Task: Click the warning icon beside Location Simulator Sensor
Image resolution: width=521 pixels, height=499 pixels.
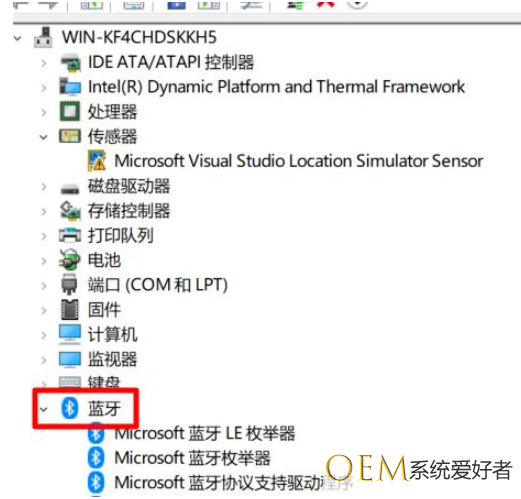Action: click(97, 161)
